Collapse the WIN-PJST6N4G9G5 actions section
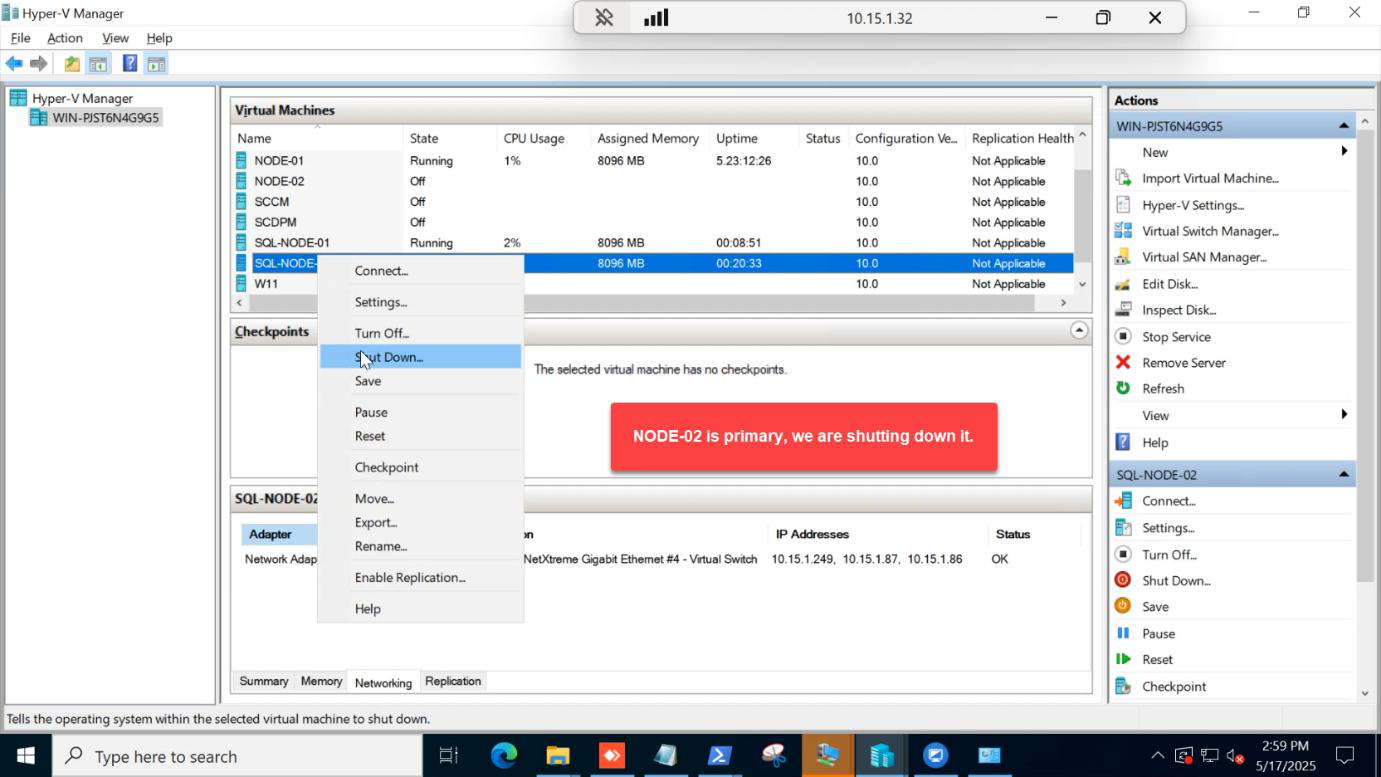This screenshot has width=1381, height=777. tap(1343, 126)
